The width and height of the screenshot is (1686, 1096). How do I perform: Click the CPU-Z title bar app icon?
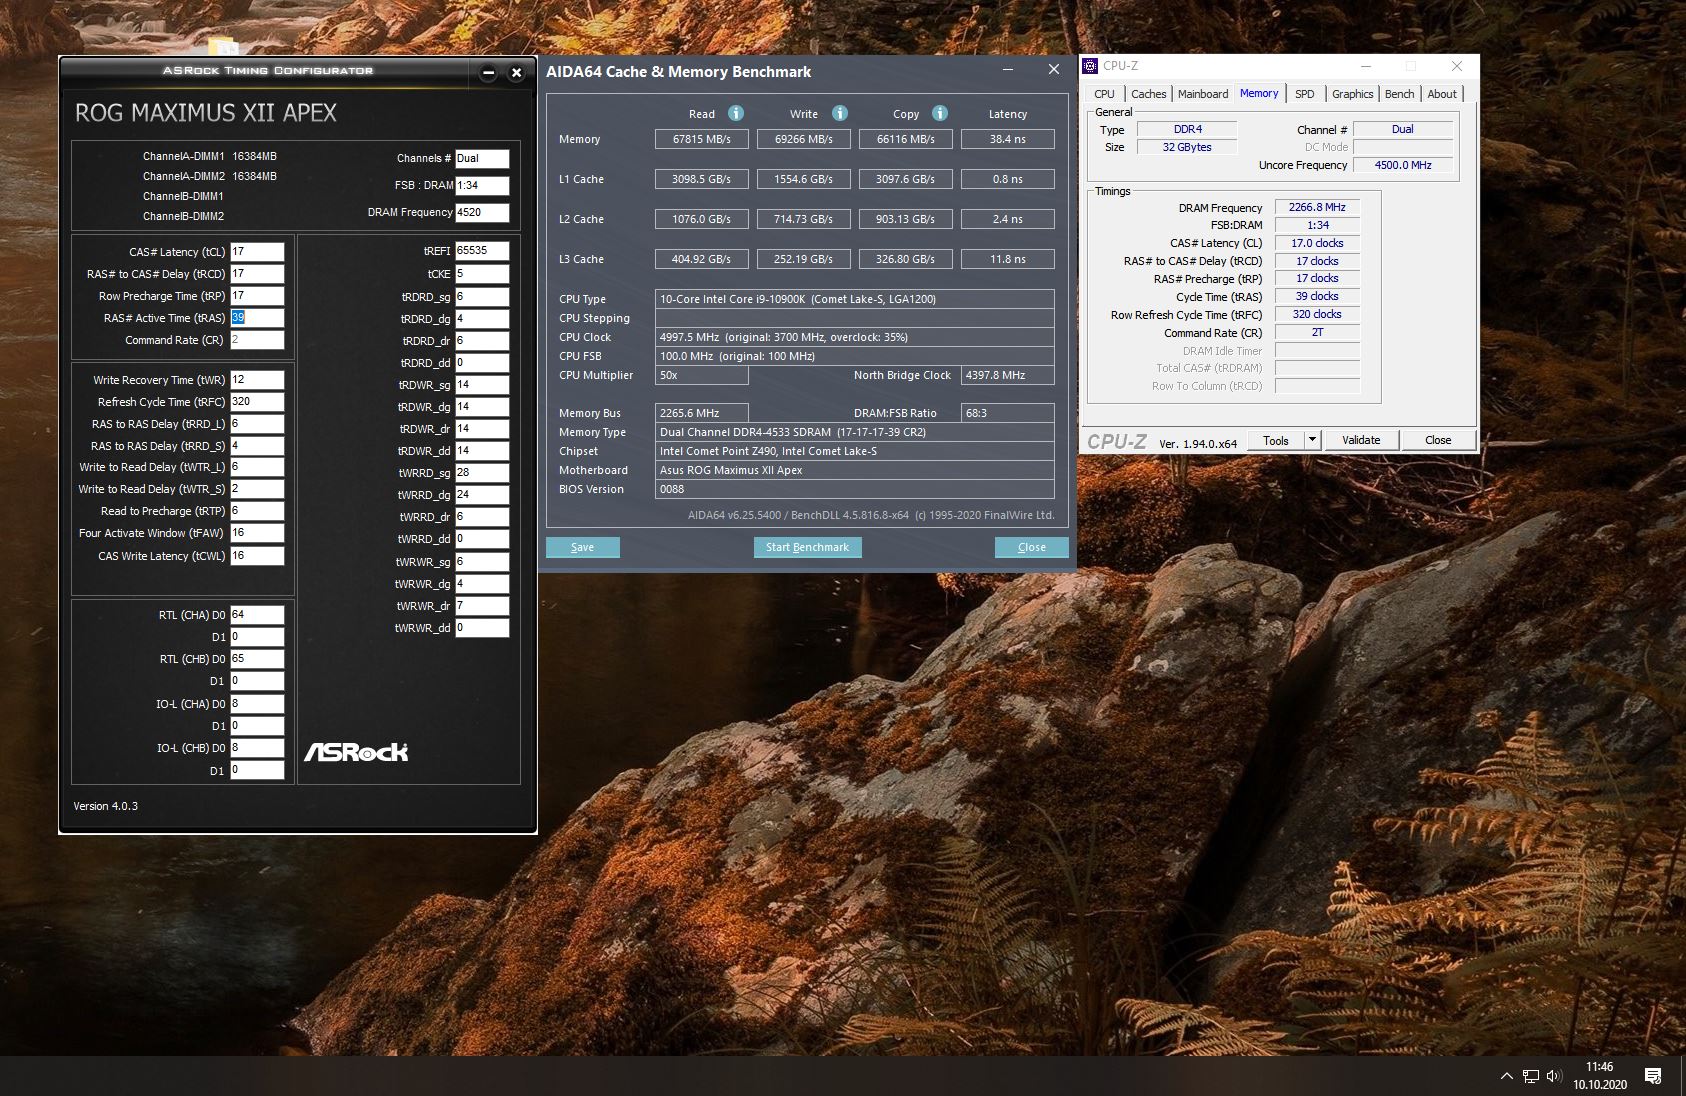(1091, 66)
